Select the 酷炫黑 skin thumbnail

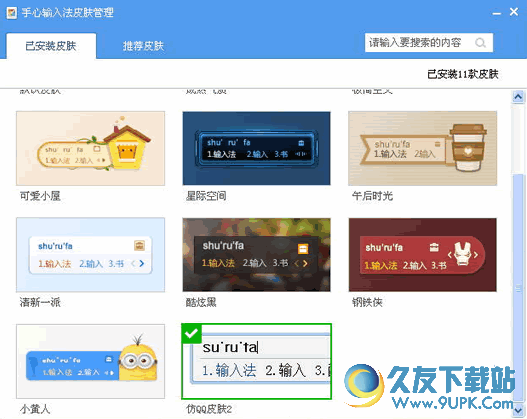(x=256, y=255)
